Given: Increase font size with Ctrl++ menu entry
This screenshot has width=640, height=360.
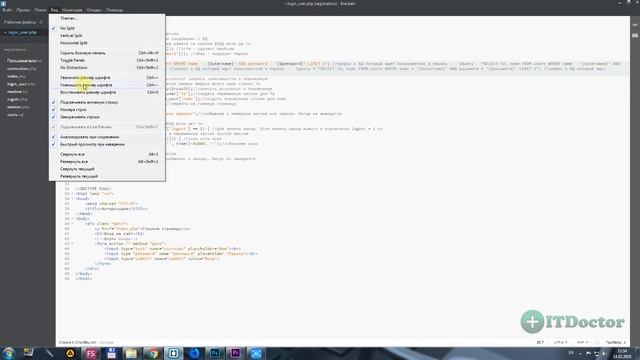Looking at the screenshot, I should point(107,78).
